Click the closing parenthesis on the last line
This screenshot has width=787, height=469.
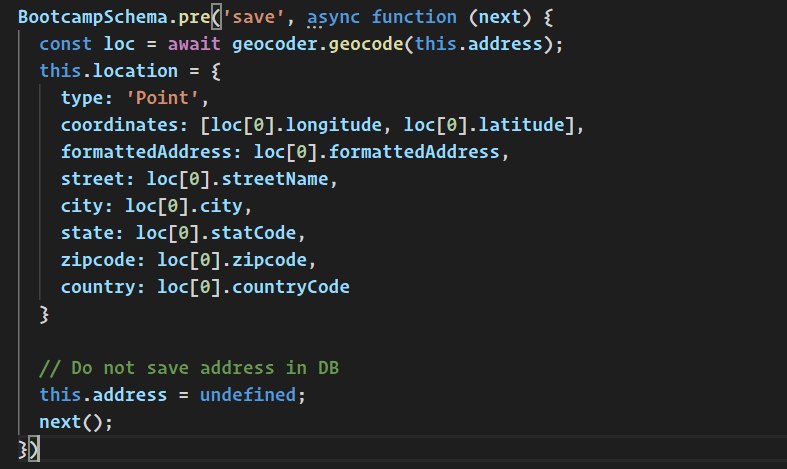pos(34,449)
